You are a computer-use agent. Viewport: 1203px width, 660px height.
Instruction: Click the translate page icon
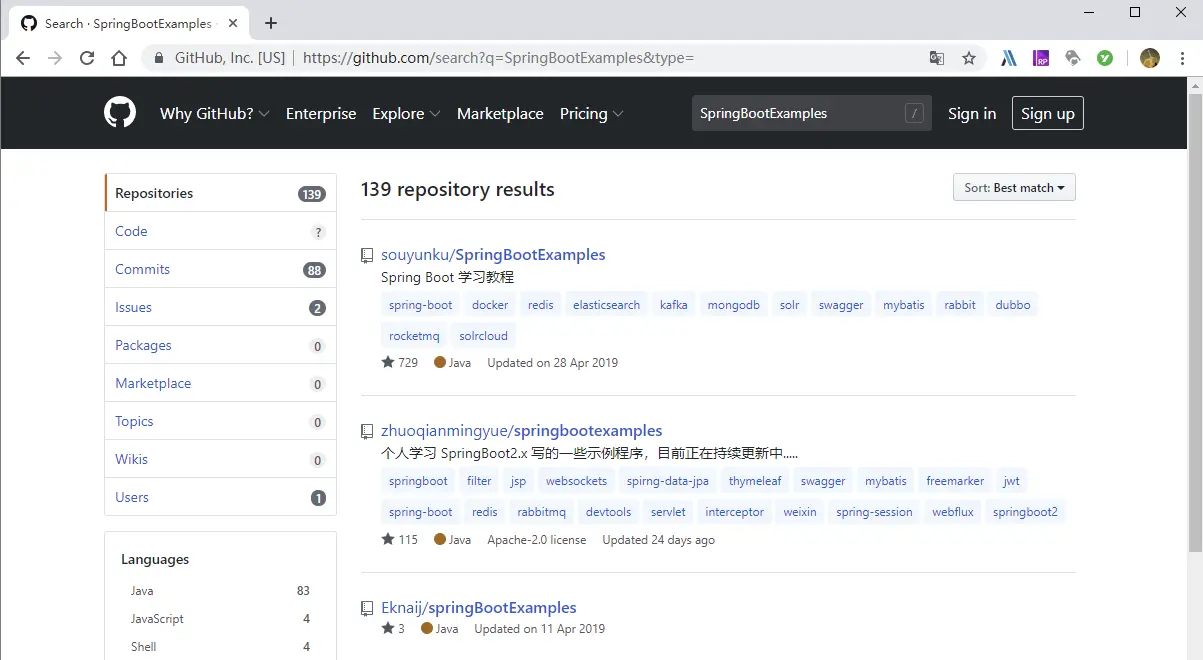coord(937,58)
